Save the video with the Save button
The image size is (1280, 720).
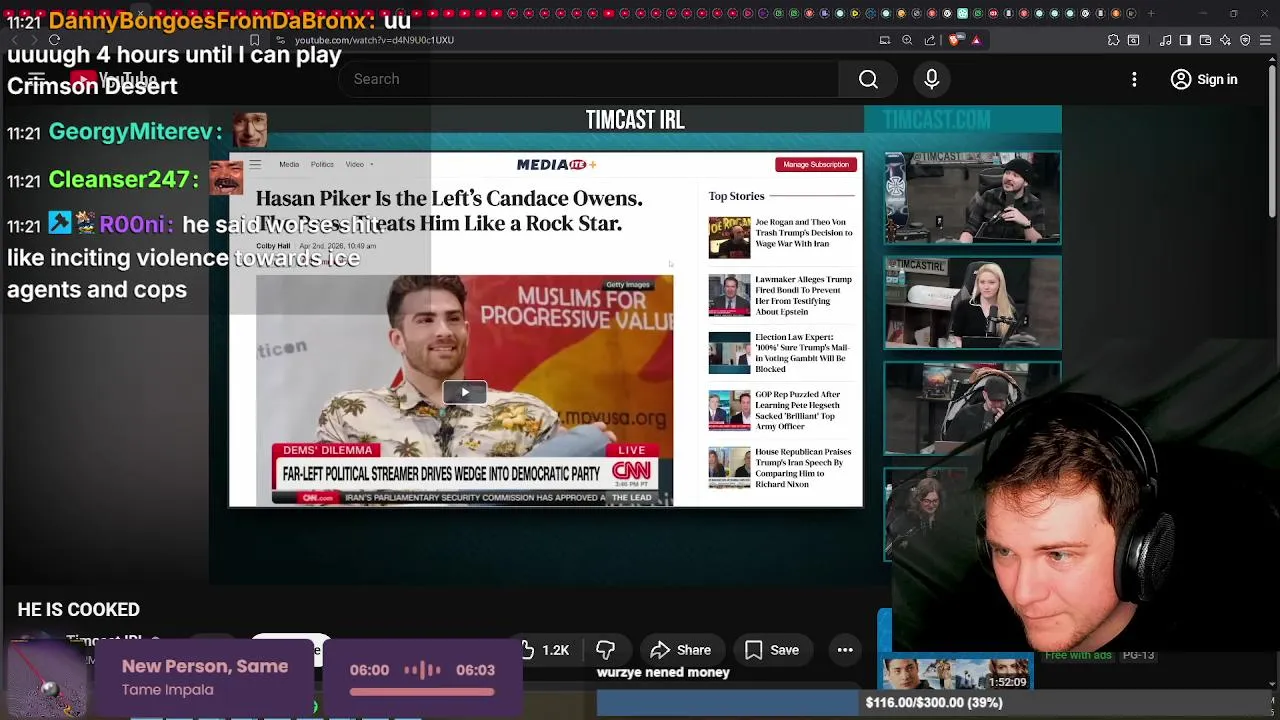(x=771, y=650)
